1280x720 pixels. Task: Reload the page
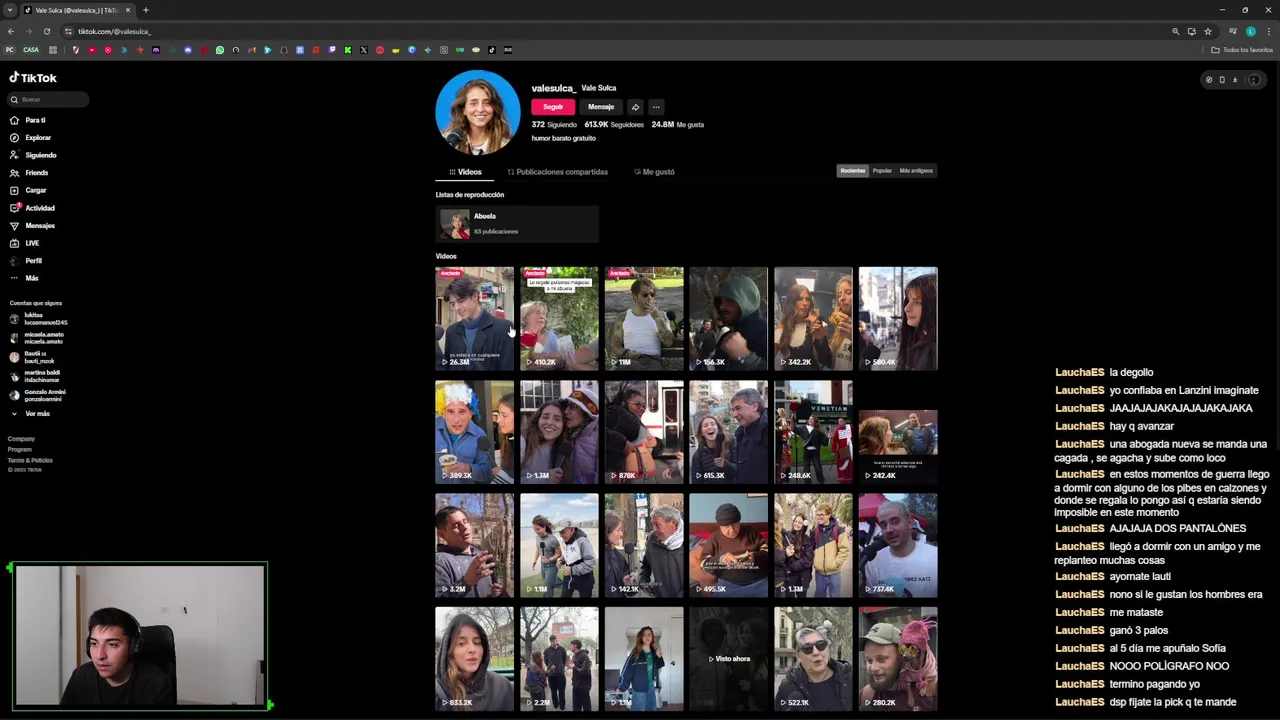(46, 31)
